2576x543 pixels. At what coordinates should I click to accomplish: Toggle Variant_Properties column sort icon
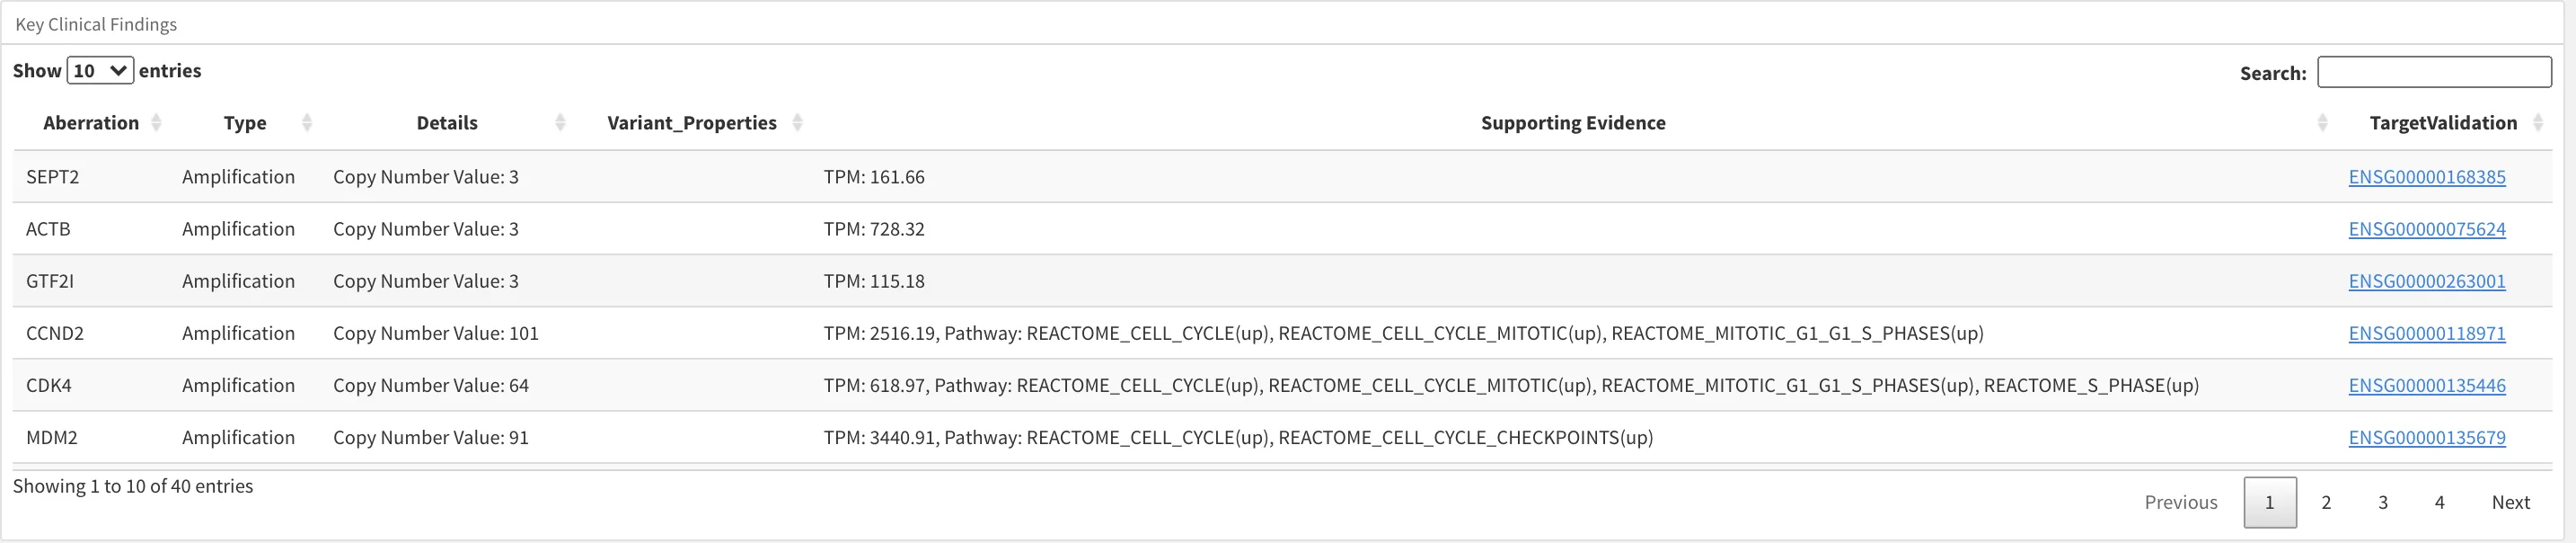(797, 123)
